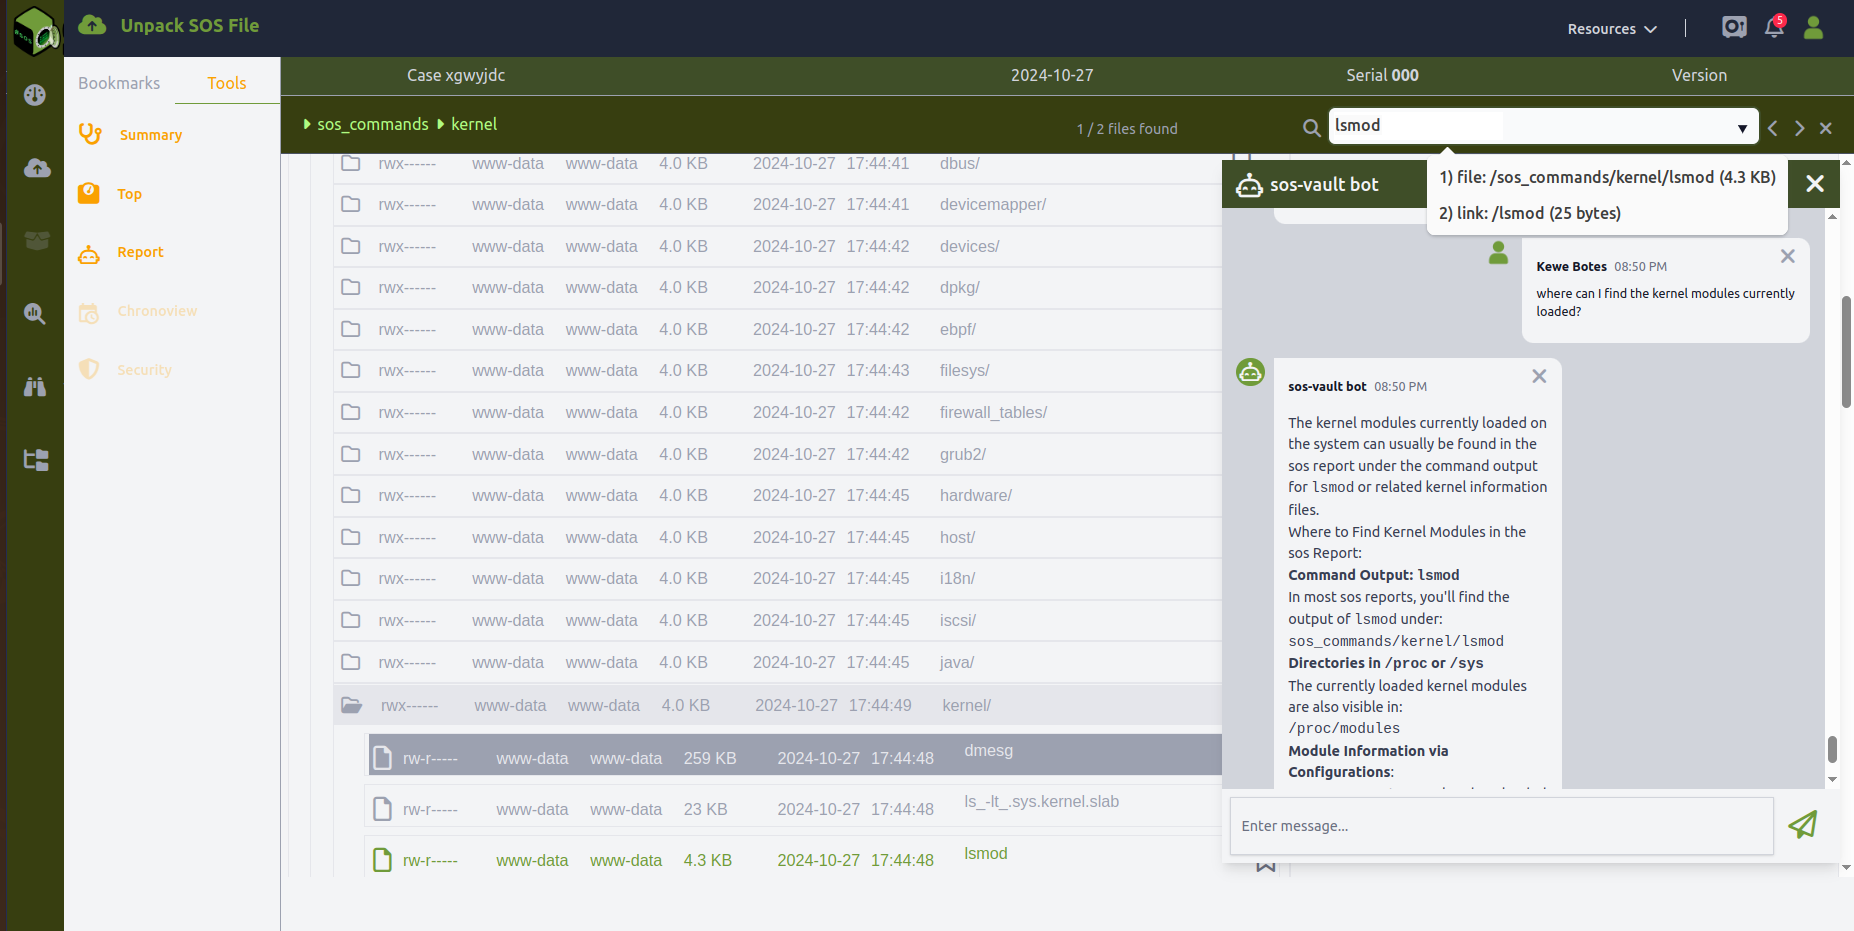Open the cloud upload icon in sidebar
The height and width of the screenshot is (931, 1854).
(x=37, y=168)
